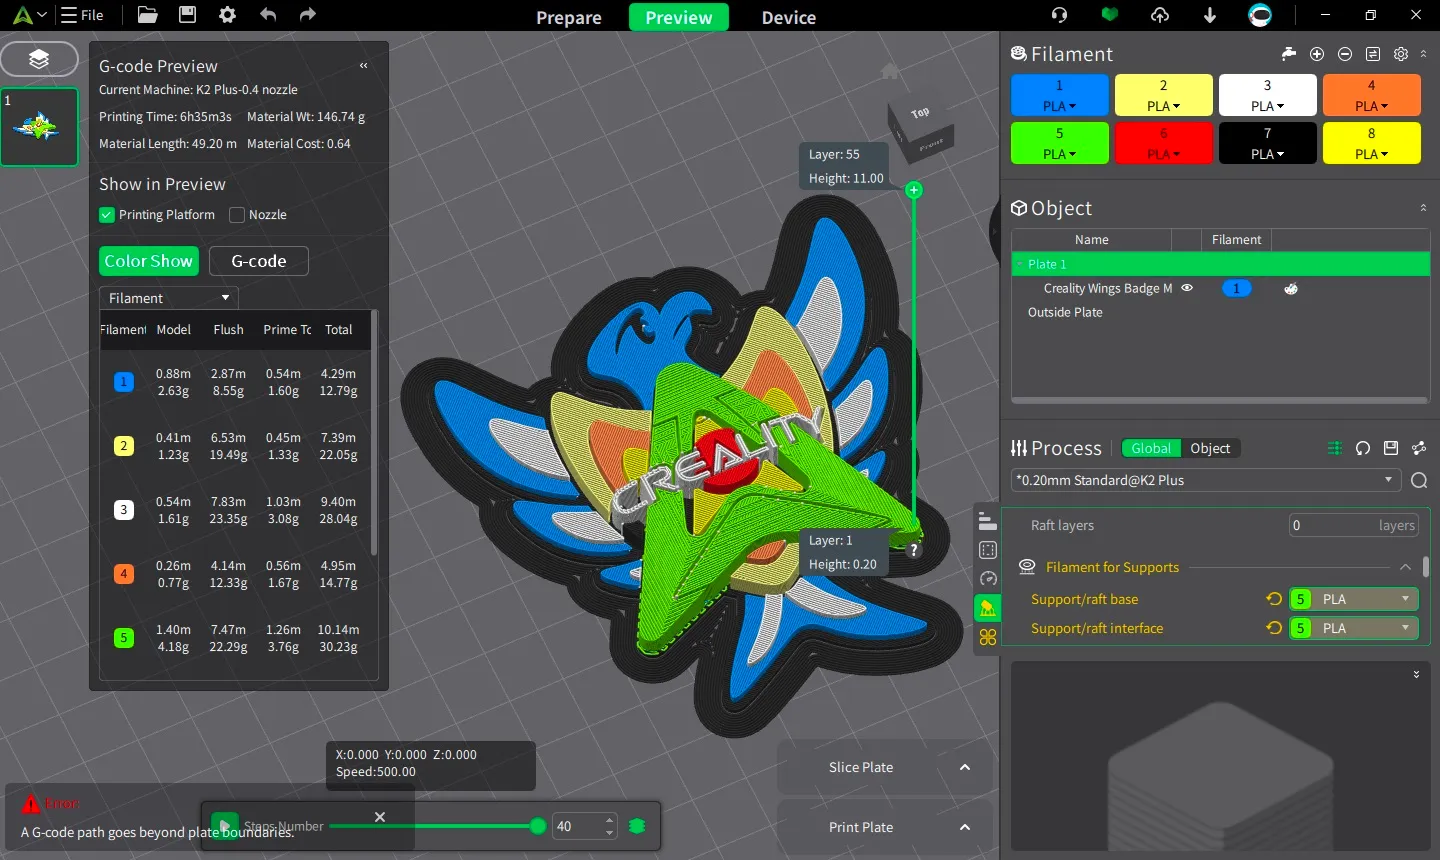Toggle visibility of Creality Wings Badge object
Image resolution: width=1440 pixels, height=860 pixels.
point(1187,288)
